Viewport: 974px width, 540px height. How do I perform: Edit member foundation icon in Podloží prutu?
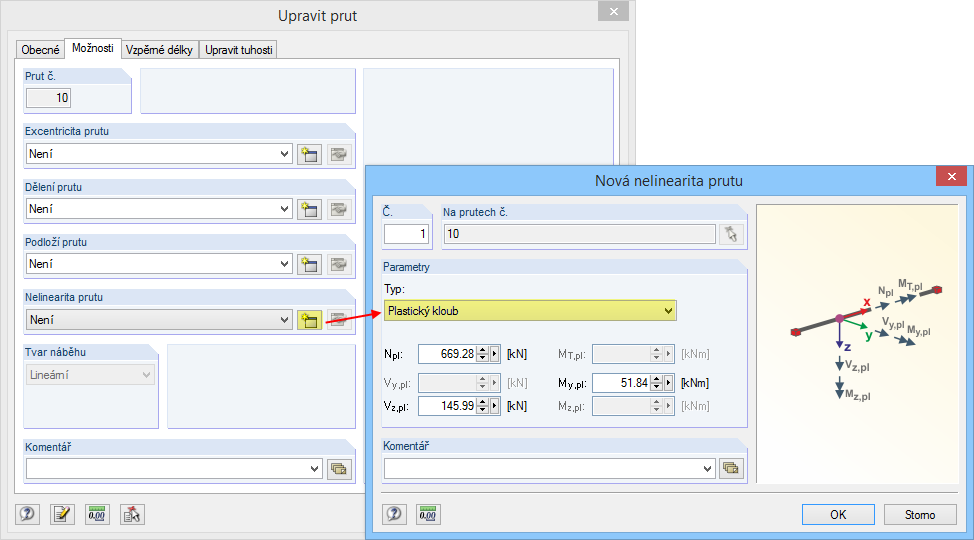[x=339, y=264]
